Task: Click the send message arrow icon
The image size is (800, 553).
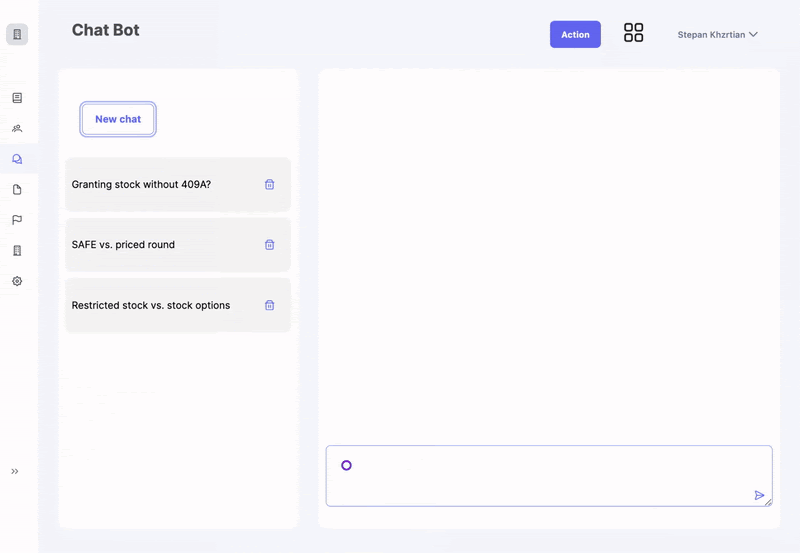Action: (759, 495)
